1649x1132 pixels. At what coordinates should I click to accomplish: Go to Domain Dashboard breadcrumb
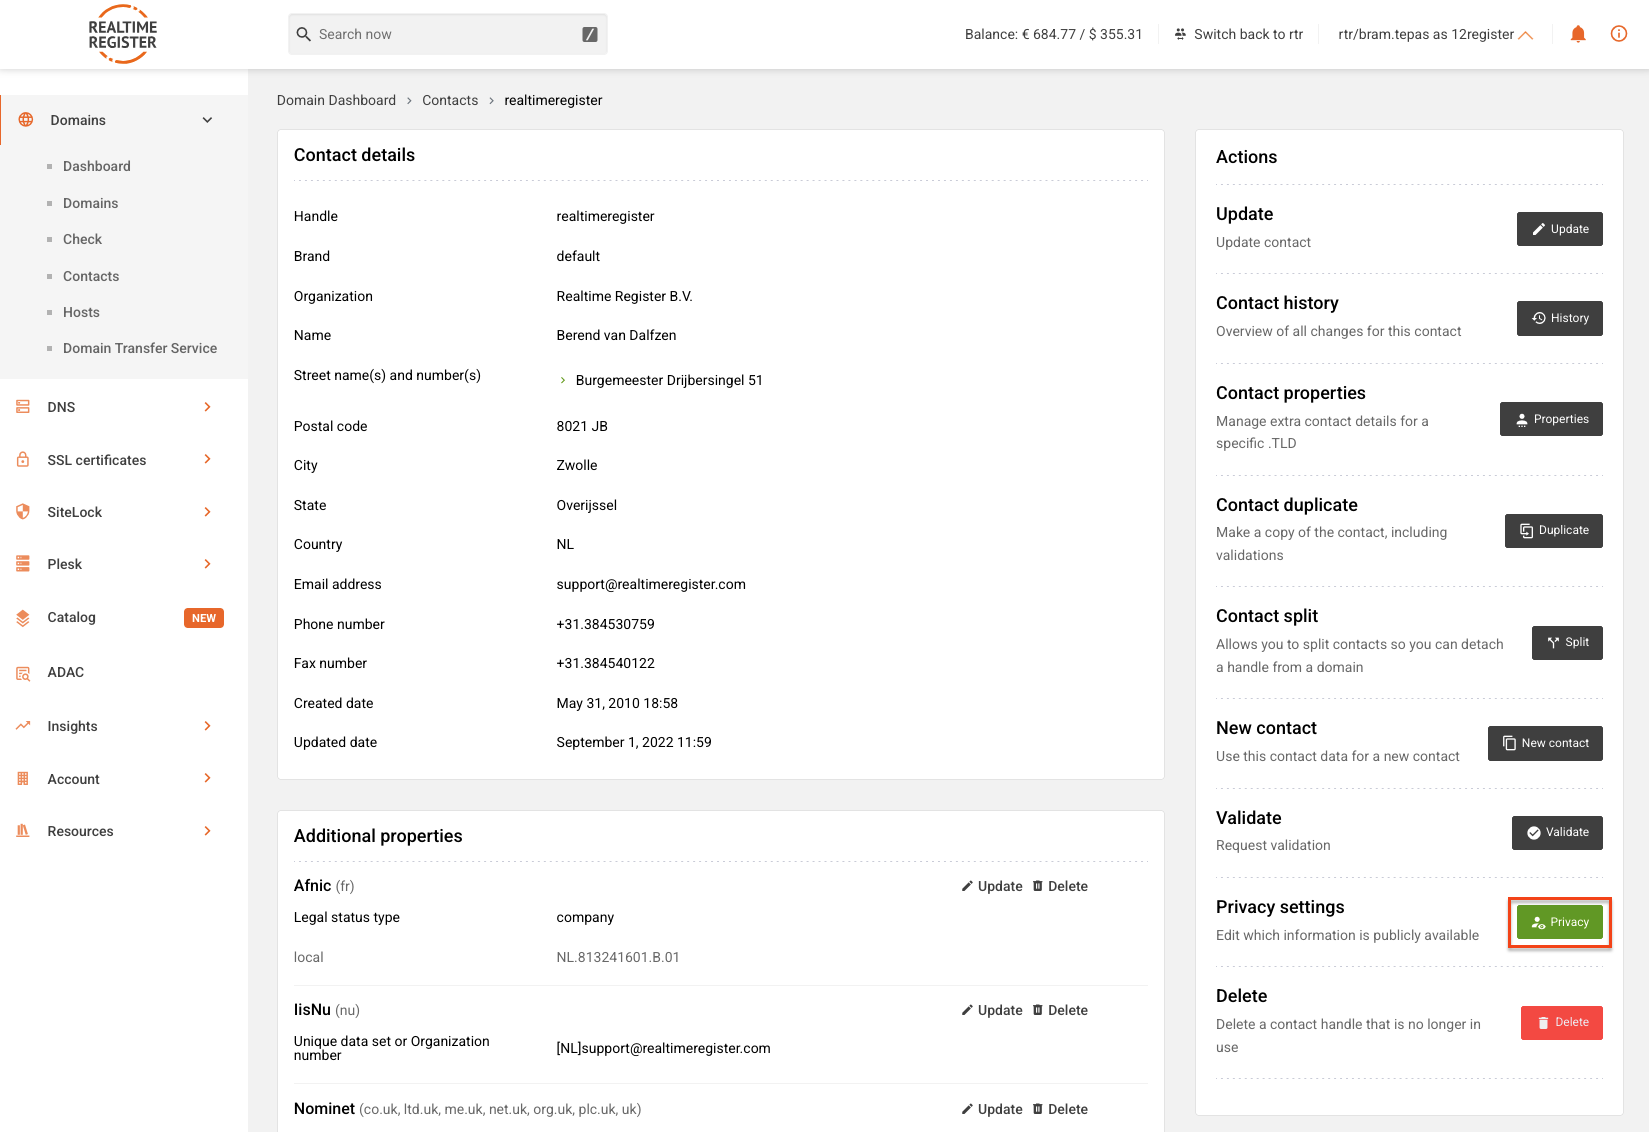336,100
